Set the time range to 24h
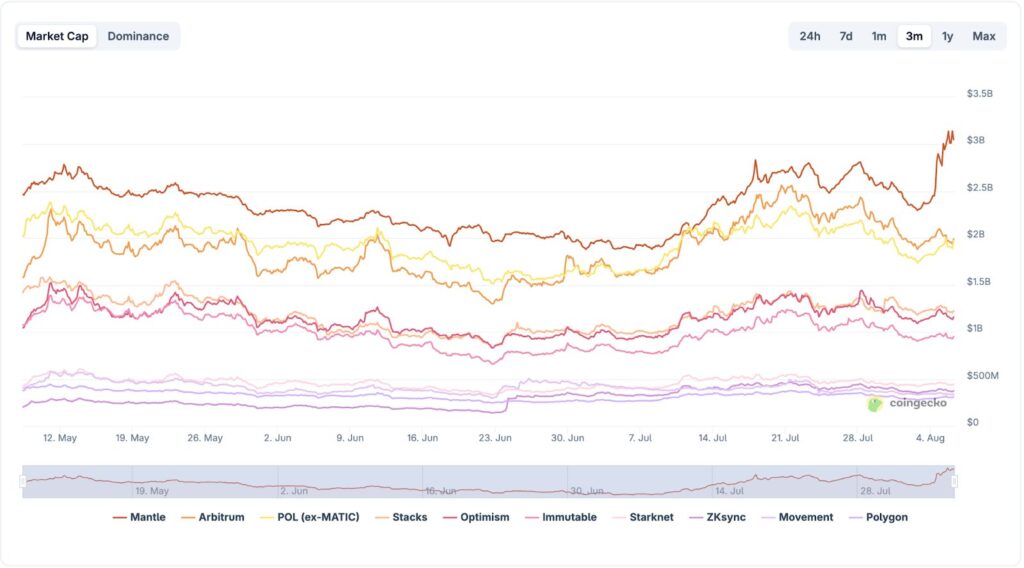The width and height of the screenshot is (1024, 568). click(810, 36)
